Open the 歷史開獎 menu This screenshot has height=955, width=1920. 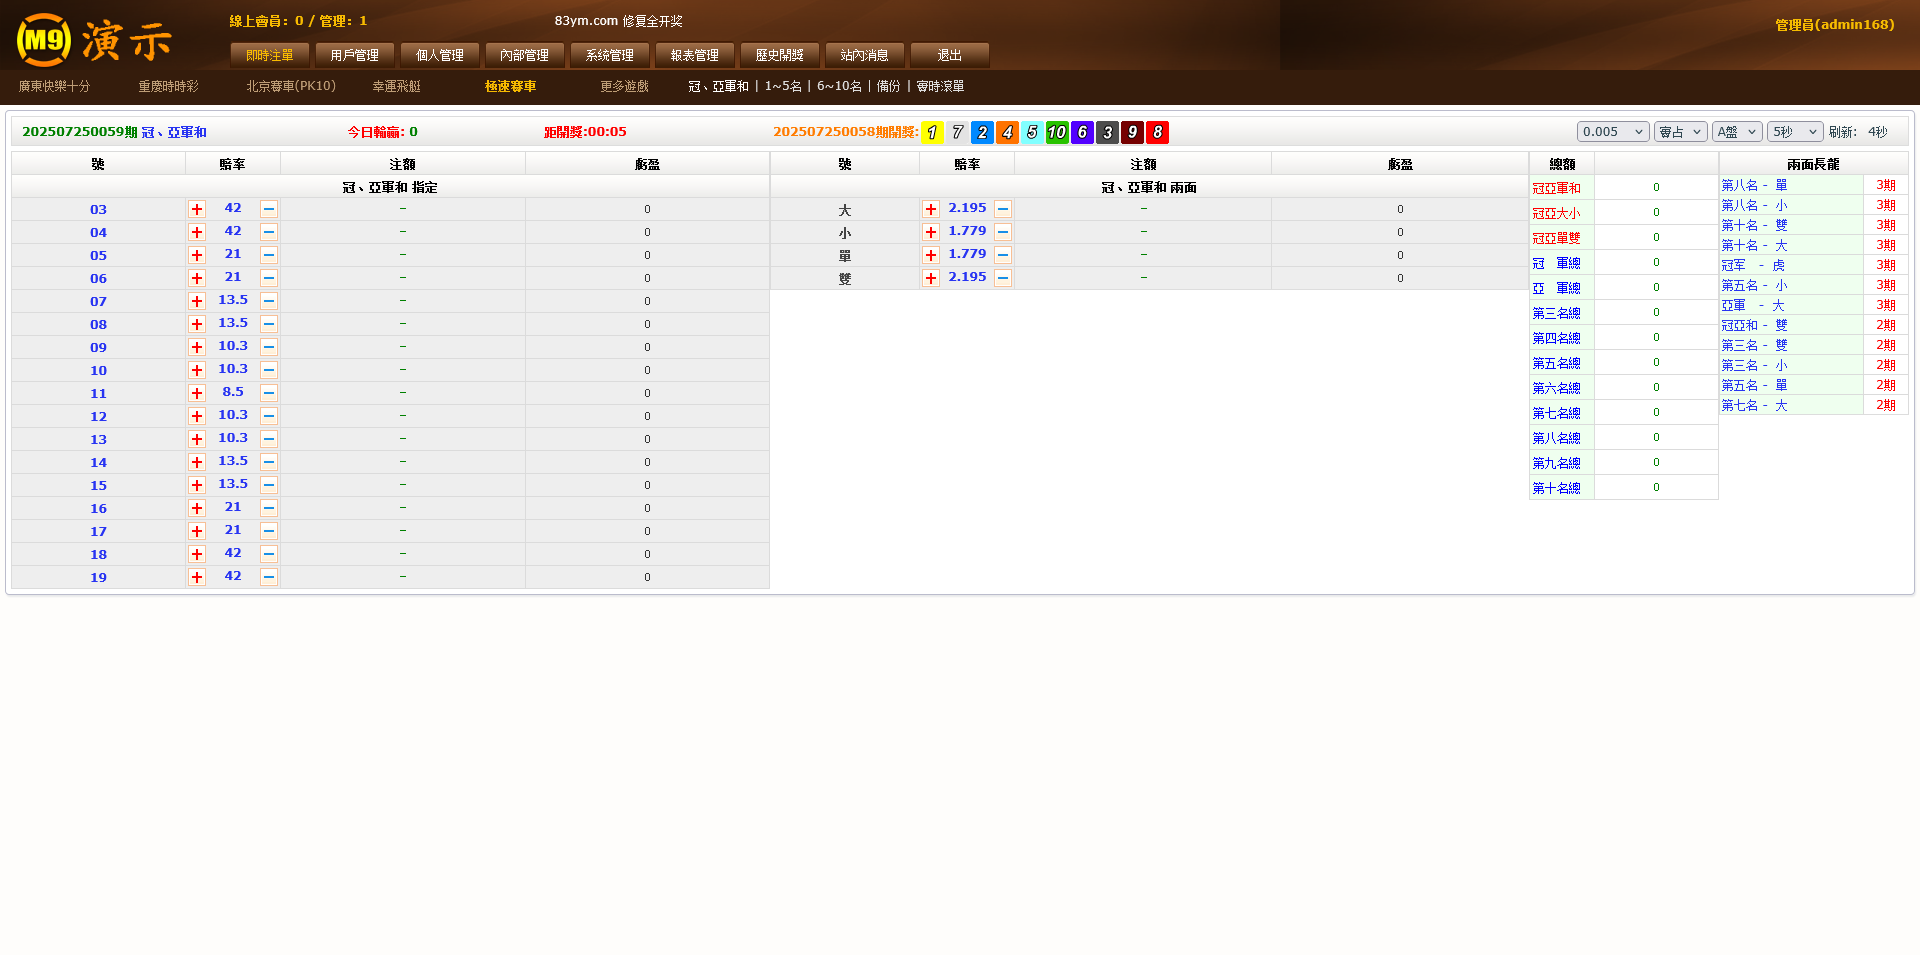[x=780, y=55]
